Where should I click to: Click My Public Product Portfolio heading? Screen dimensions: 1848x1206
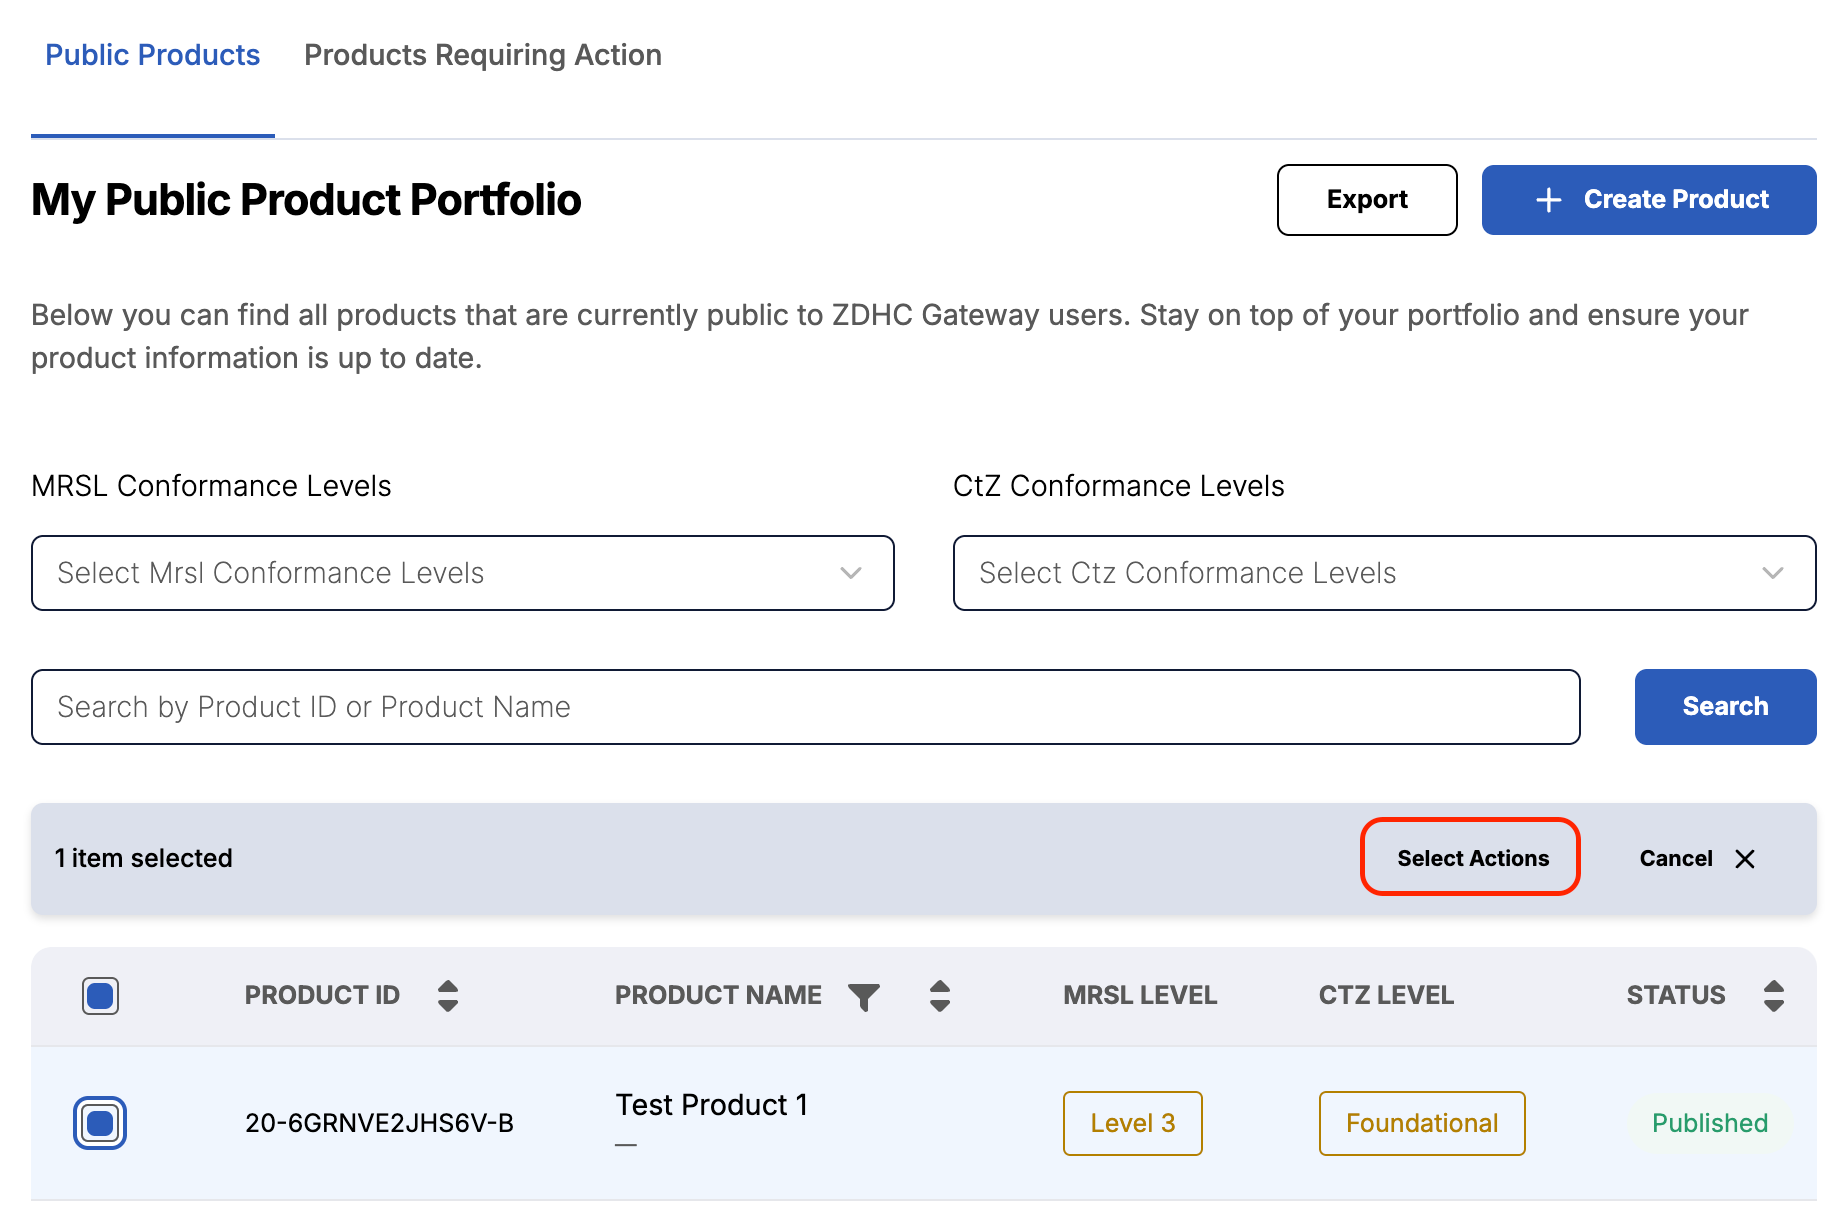(x=306, y=200)
